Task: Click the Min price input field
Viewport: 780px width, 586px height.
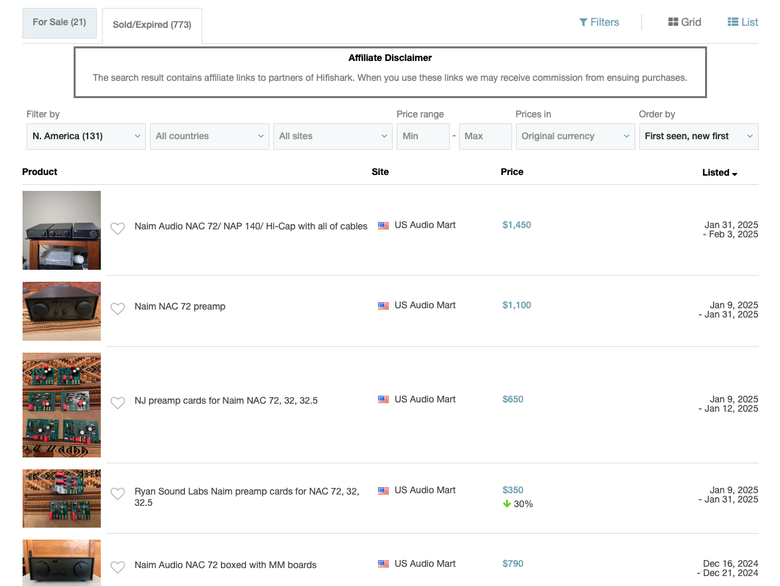Action: [423, 136]
